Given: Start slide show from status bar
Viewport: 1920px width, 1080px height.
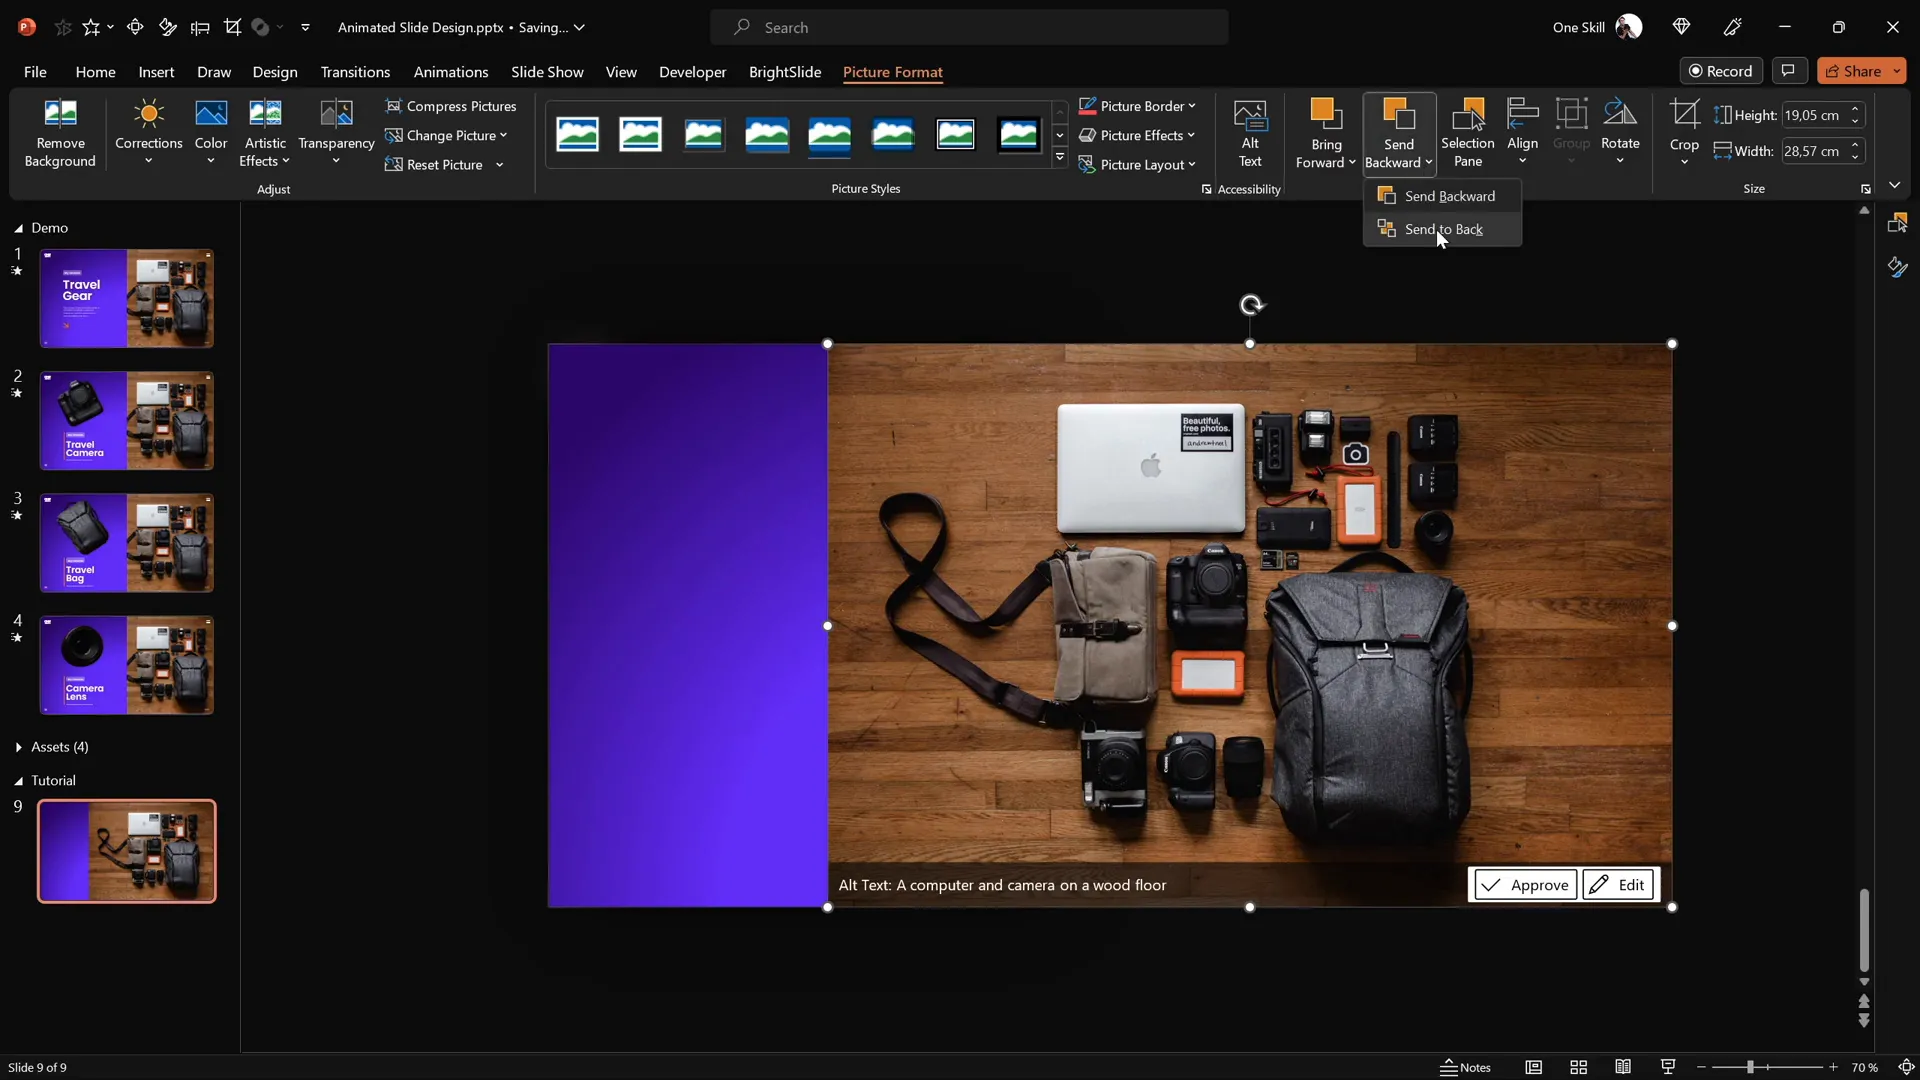Looking at the screenshot, I should (1667, 1067).
